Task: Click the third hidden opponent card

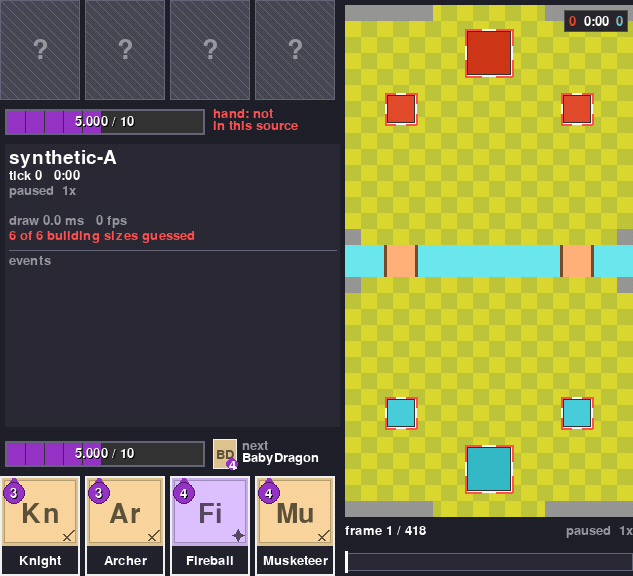Action: (x=210, y=50)
